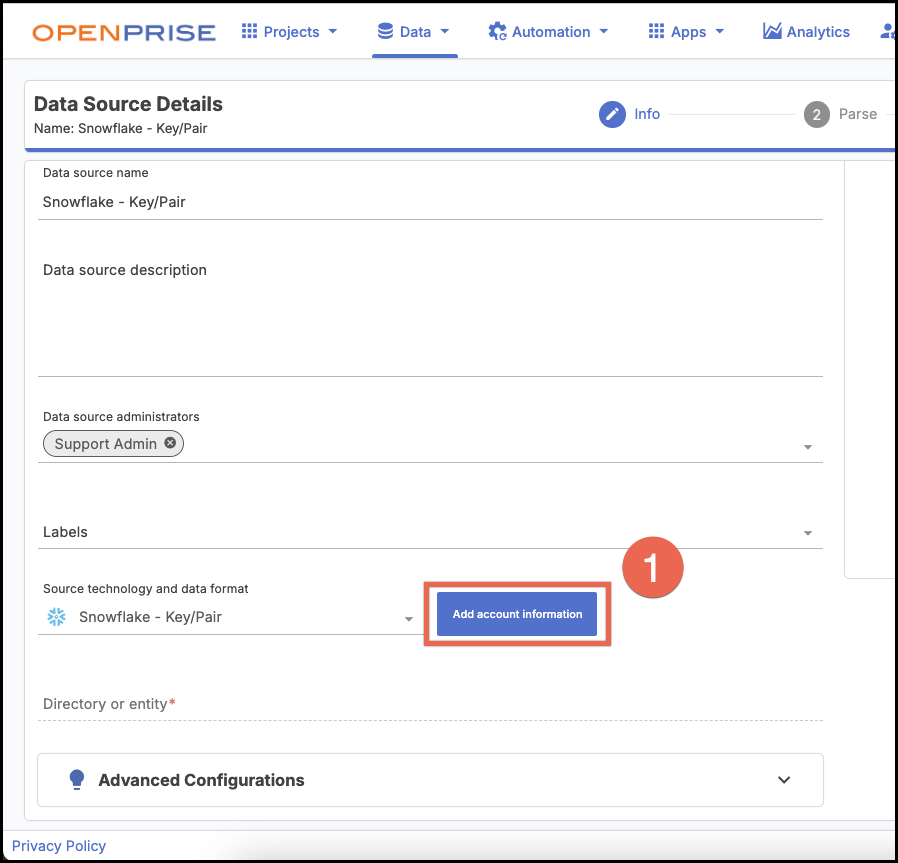
Task: Select the Info step pencil icon
Action: pos(612,115)
